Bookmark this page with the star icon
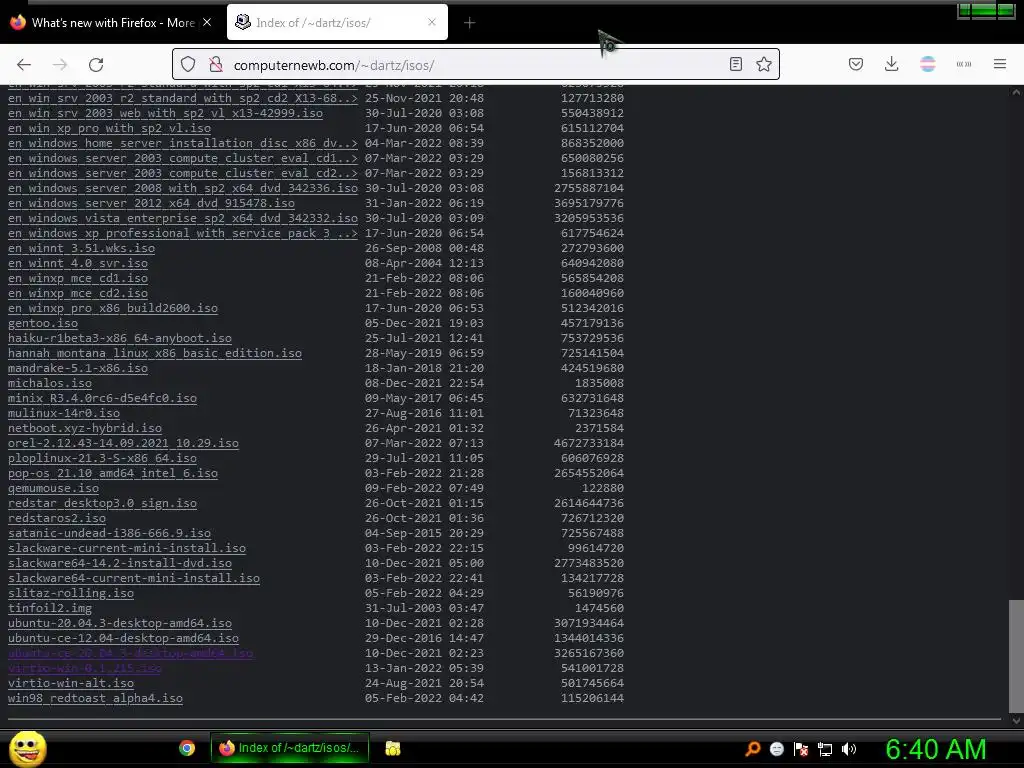The width and height of the screenshot is (1024, 768). [763, 64]
